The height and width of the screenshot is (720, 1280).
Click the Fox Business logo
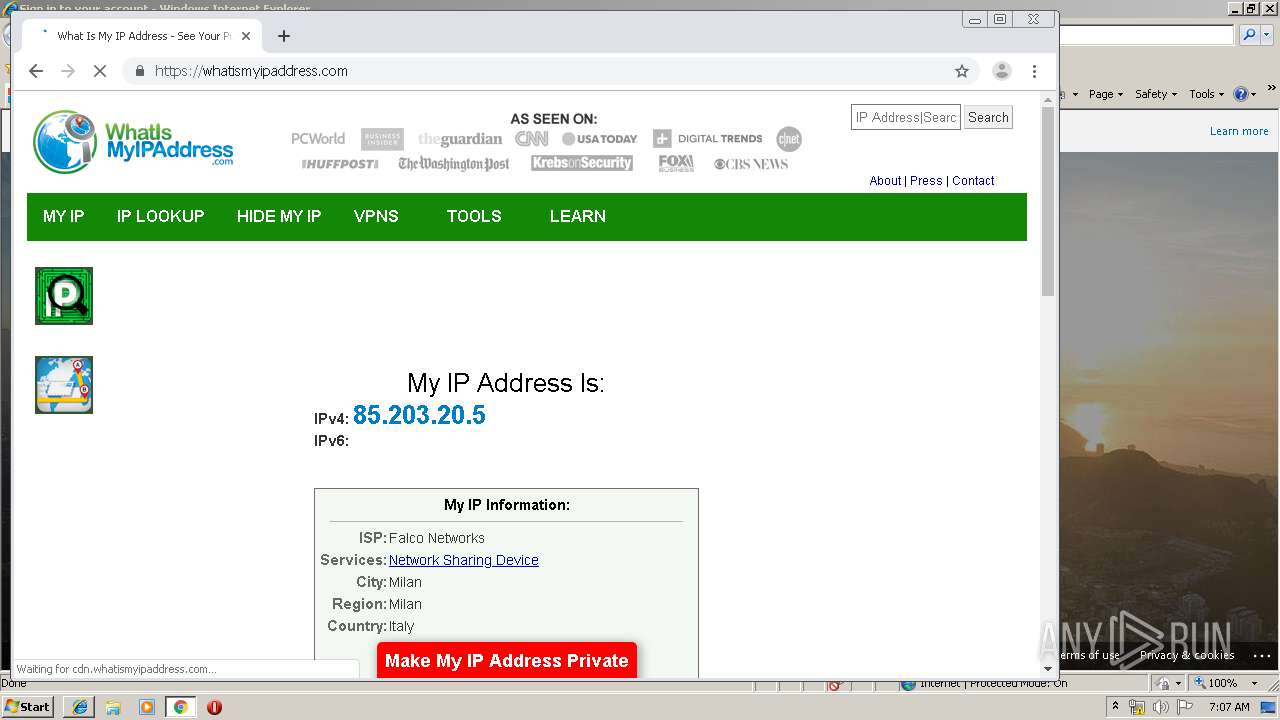tap(676, 163)
